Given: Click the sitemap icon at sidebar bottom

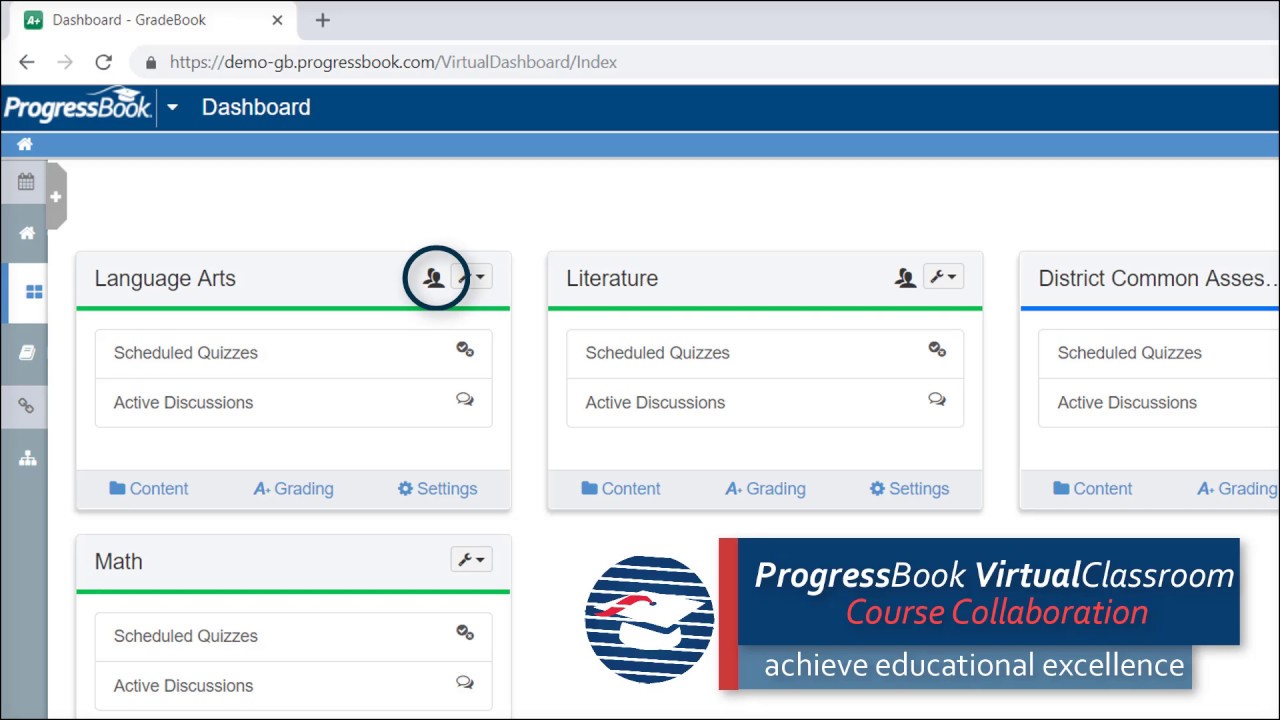Looking at the screenshot, I should pos(25,458).
